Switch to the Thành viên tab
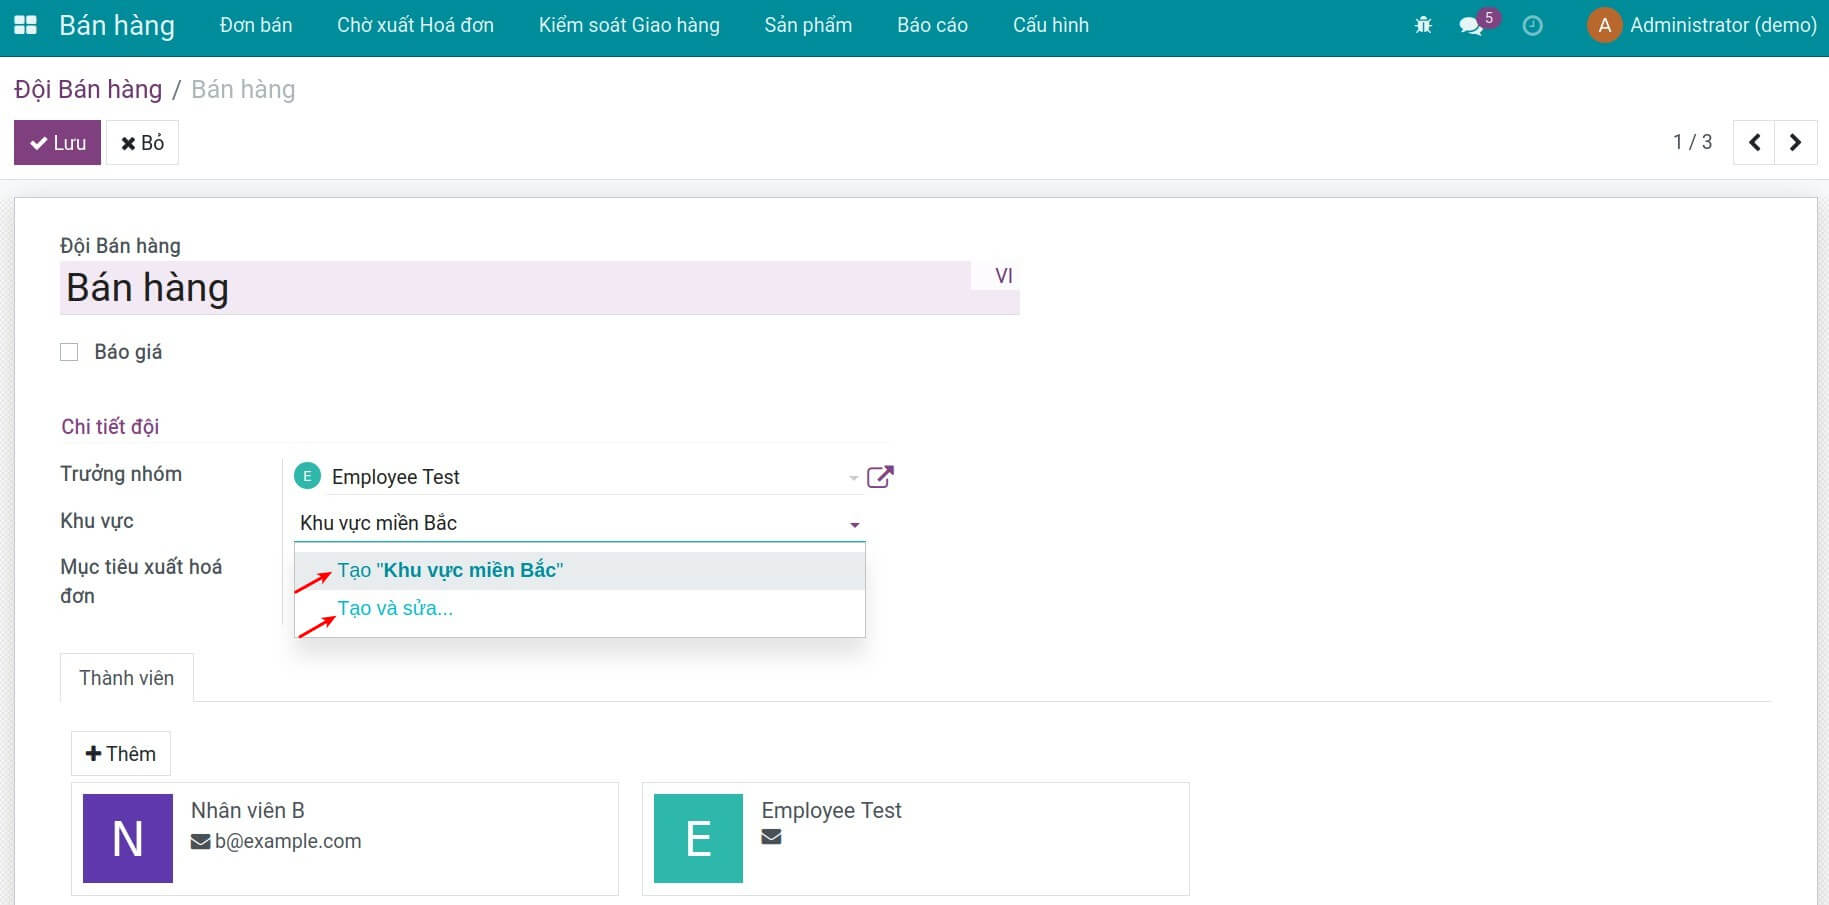Screen dimensions: 1829x905 (x=127, y=678)
